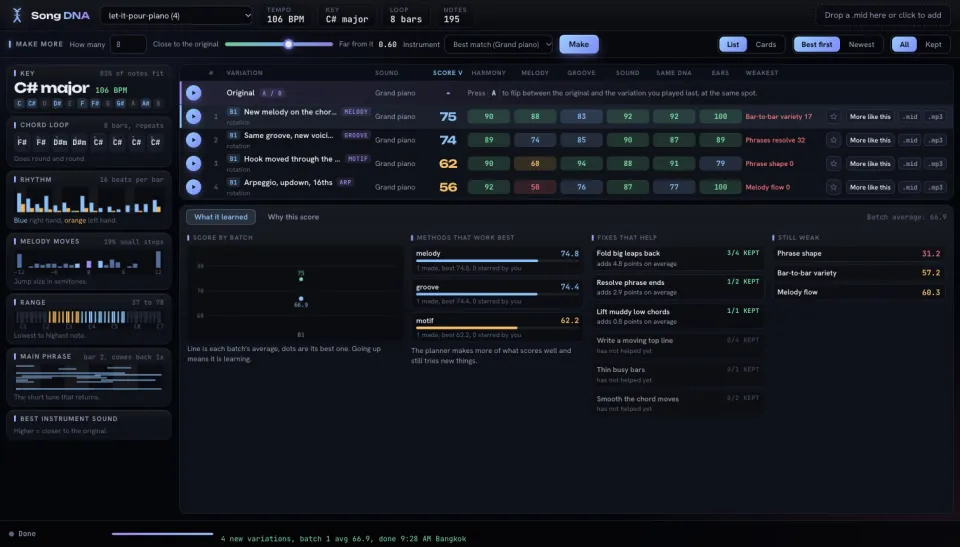960x547 pixels.
Task: Export .mp3 for Same groove variation
Action: coord(936,140)
